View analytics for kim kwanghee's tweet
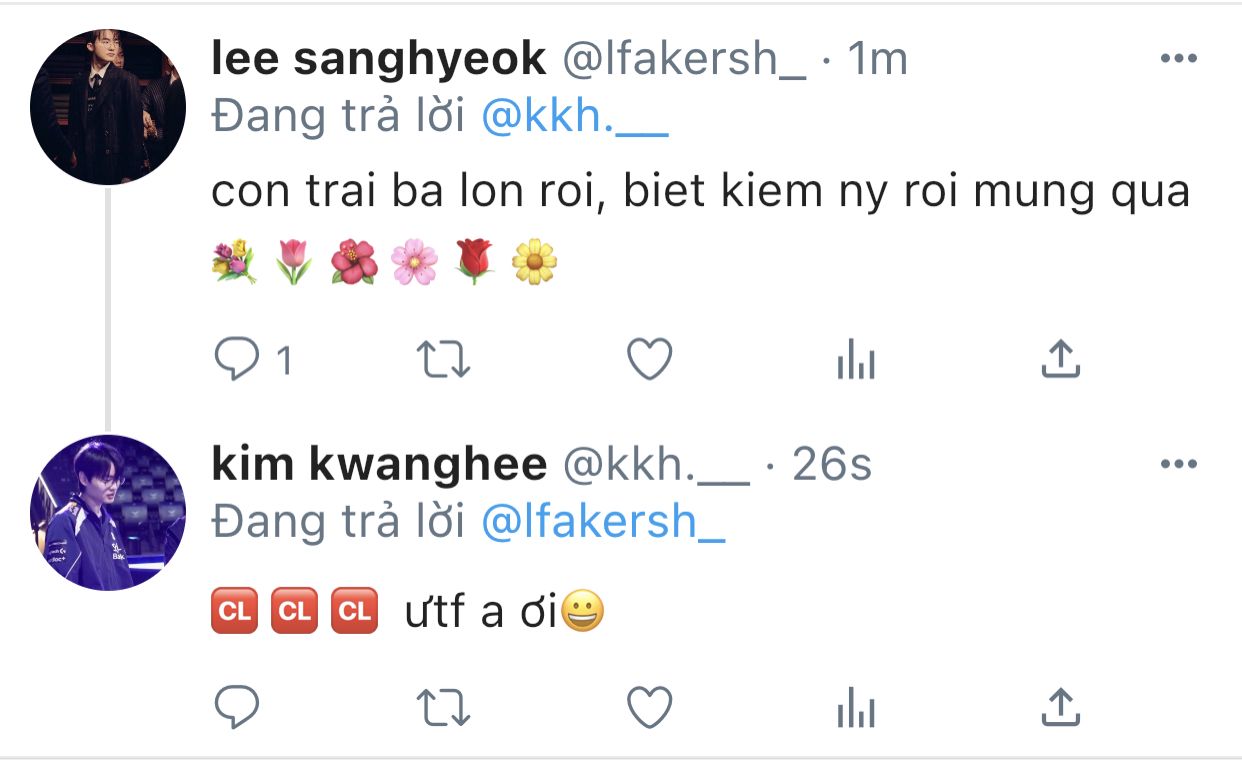Viewport: 1242px width, 768px height. coord(855,711)
